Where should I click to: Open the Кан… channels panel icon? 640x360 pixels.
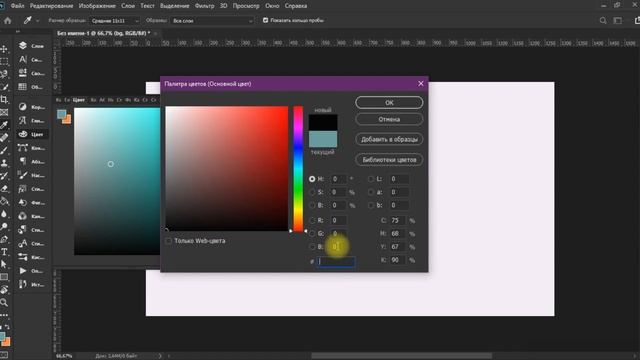(x=22, y=216)
